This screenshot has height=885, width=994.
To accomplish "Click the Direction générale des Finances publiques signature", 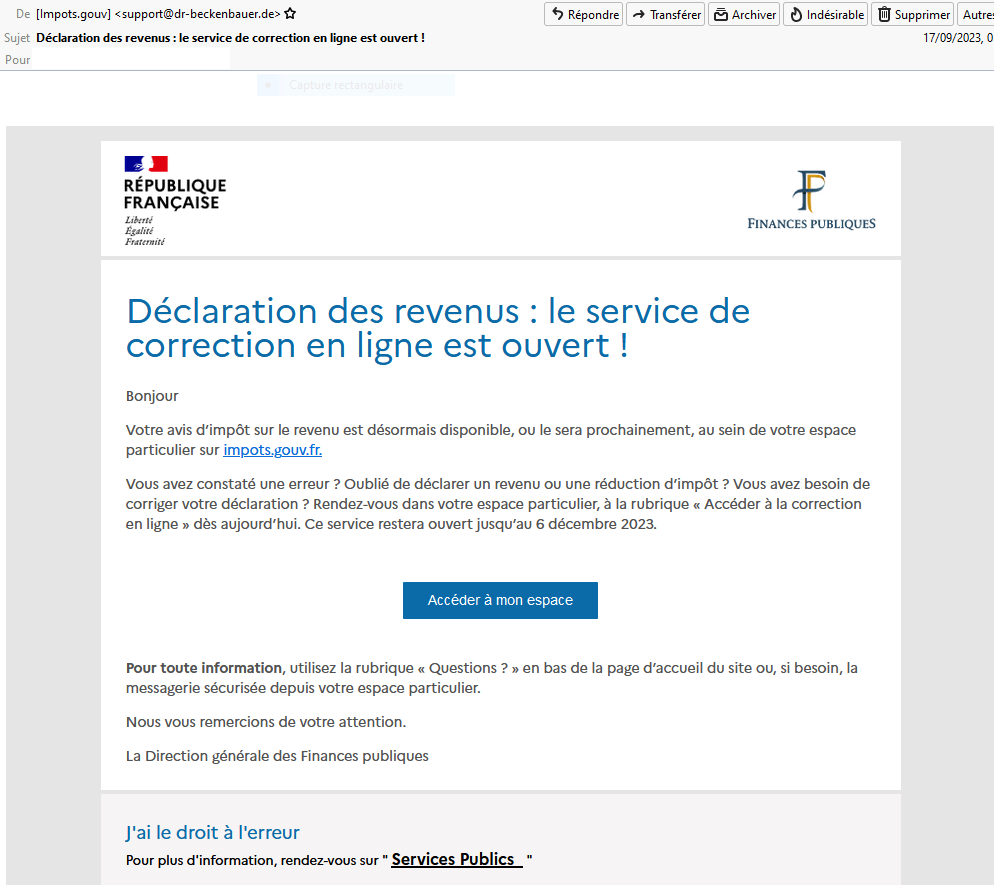I will tap(277, 756).
